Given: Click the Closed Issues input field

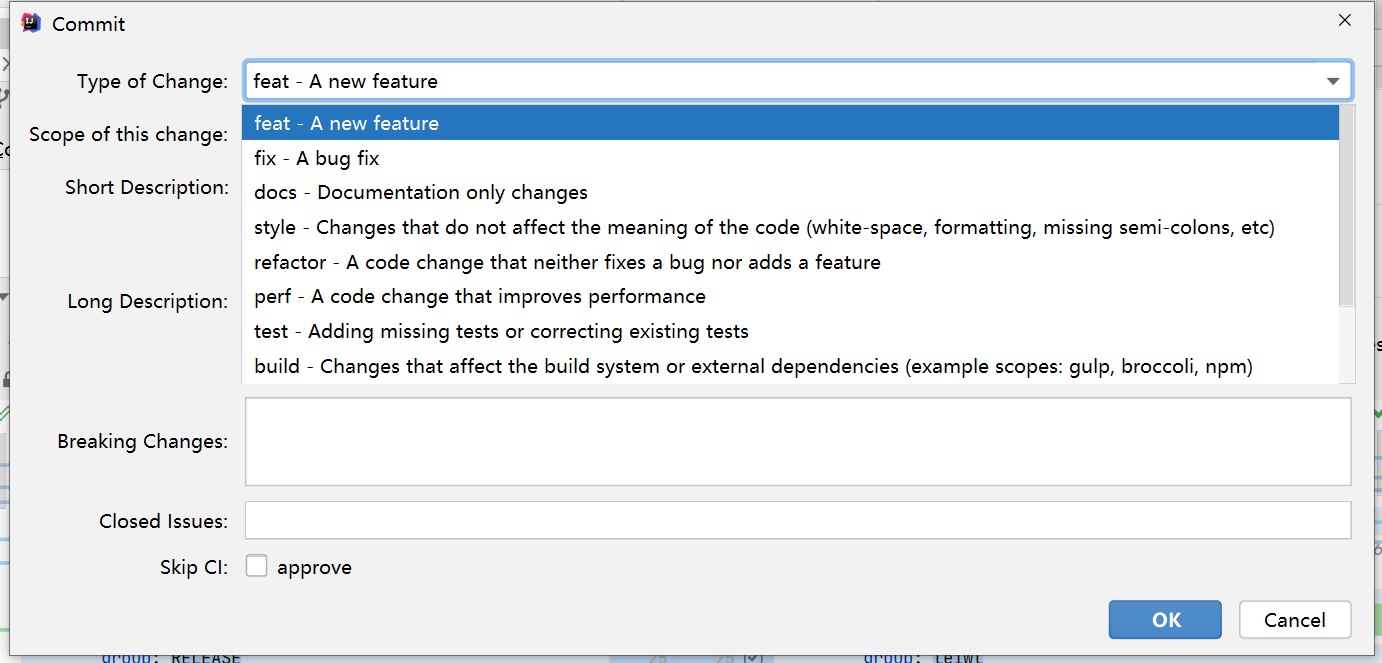Looking at the screenshot, I should point(797,520).
